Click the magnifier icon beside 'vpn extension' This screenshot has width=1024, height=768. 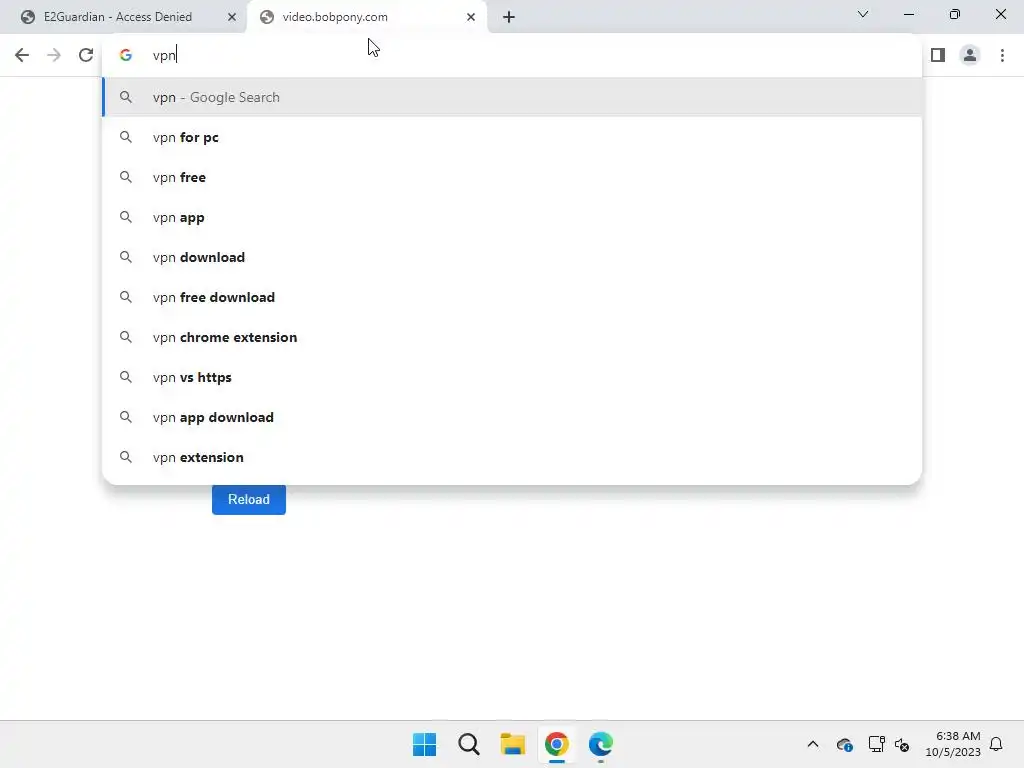pos(126,457)
